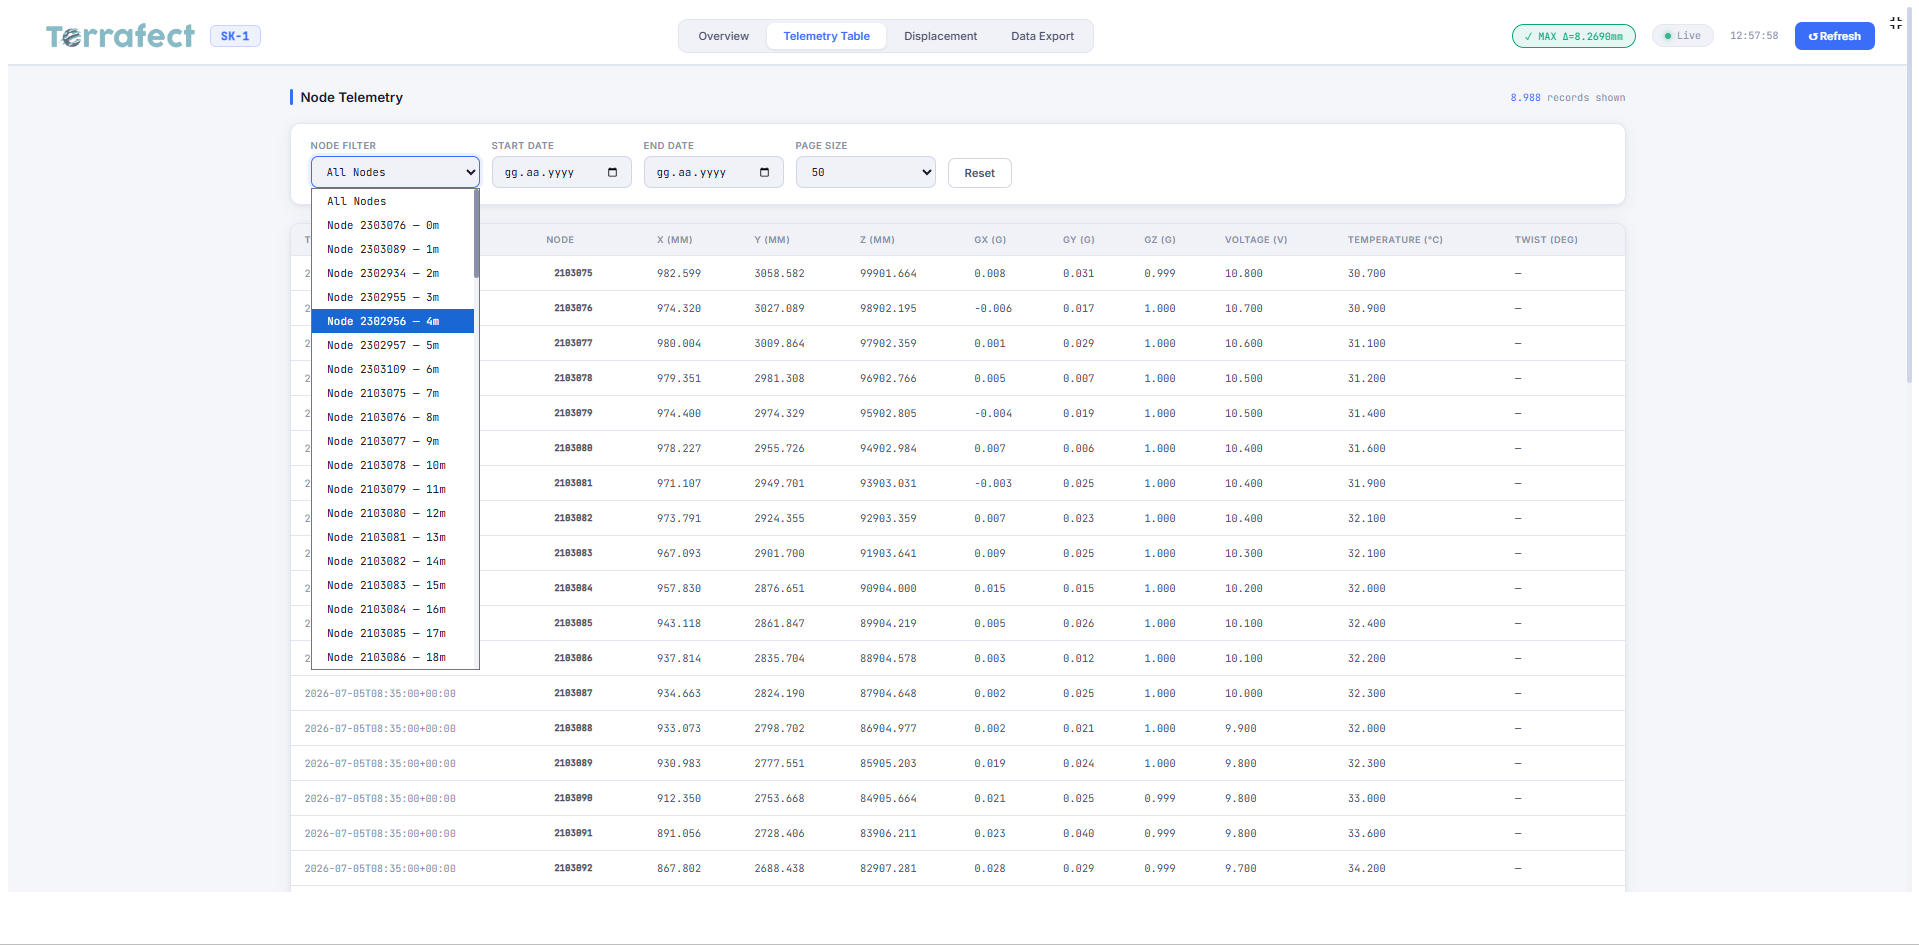Viewport: 1919px width, 945px height.
Task: Click temperature value 34.200
Action: 1366,868
